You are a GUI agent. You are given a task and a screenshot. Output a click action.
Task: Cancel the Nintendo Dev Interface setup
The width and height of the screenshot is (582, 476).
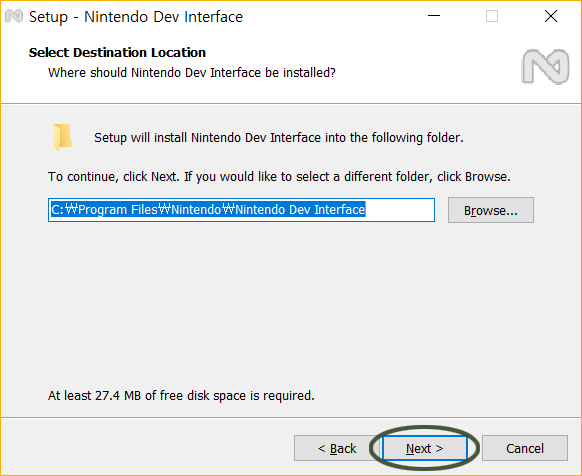click(x=525, y=448)
